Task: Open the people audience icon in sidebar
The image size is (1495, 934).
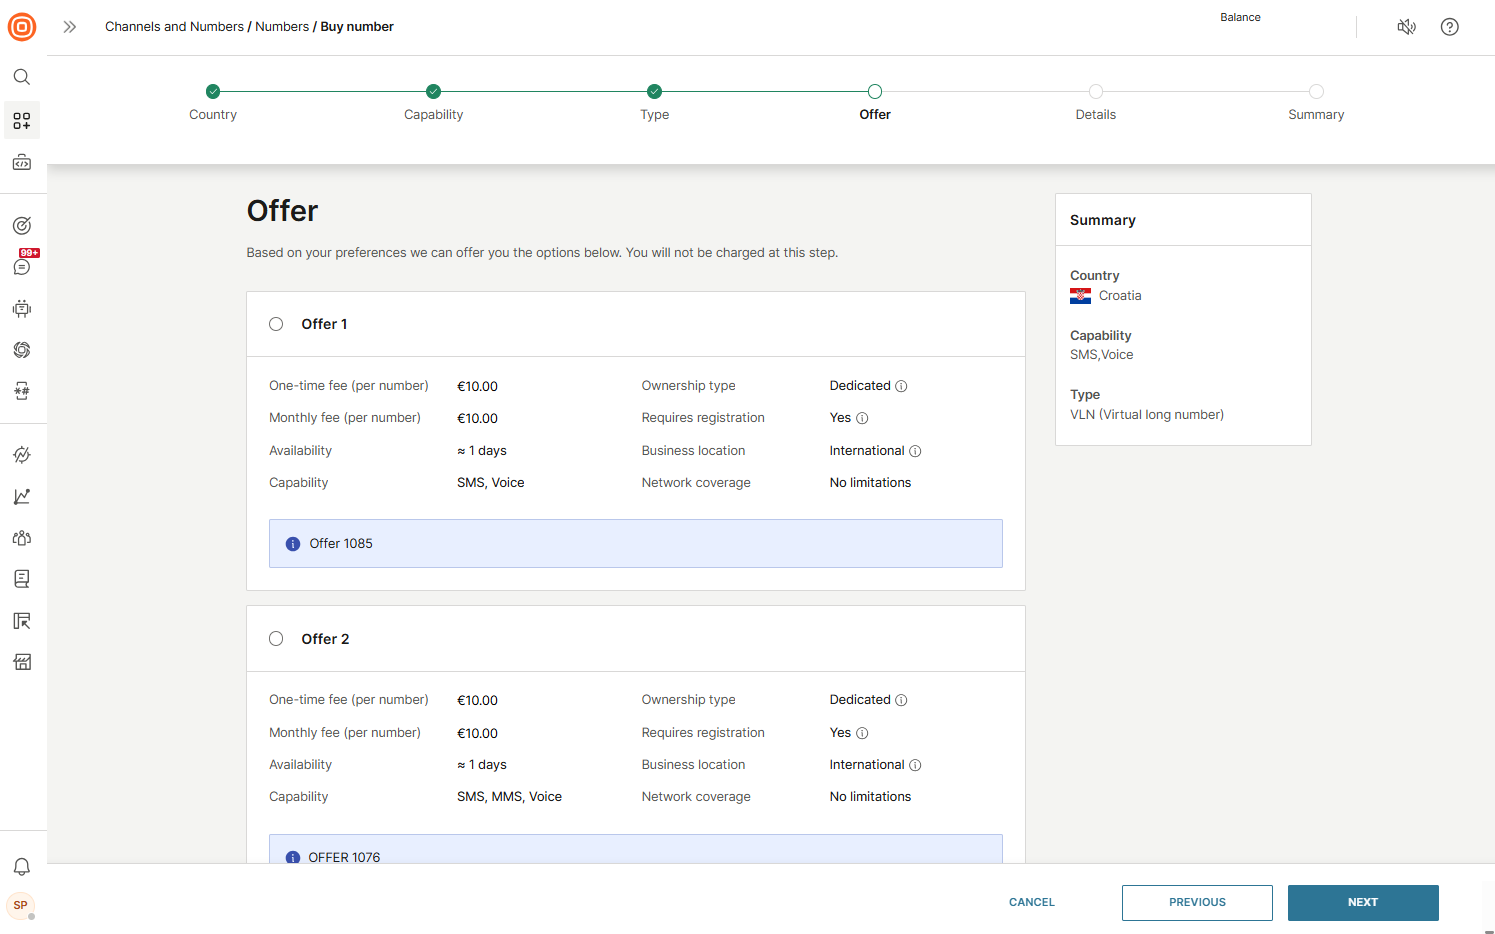Action: coord(22,538)
